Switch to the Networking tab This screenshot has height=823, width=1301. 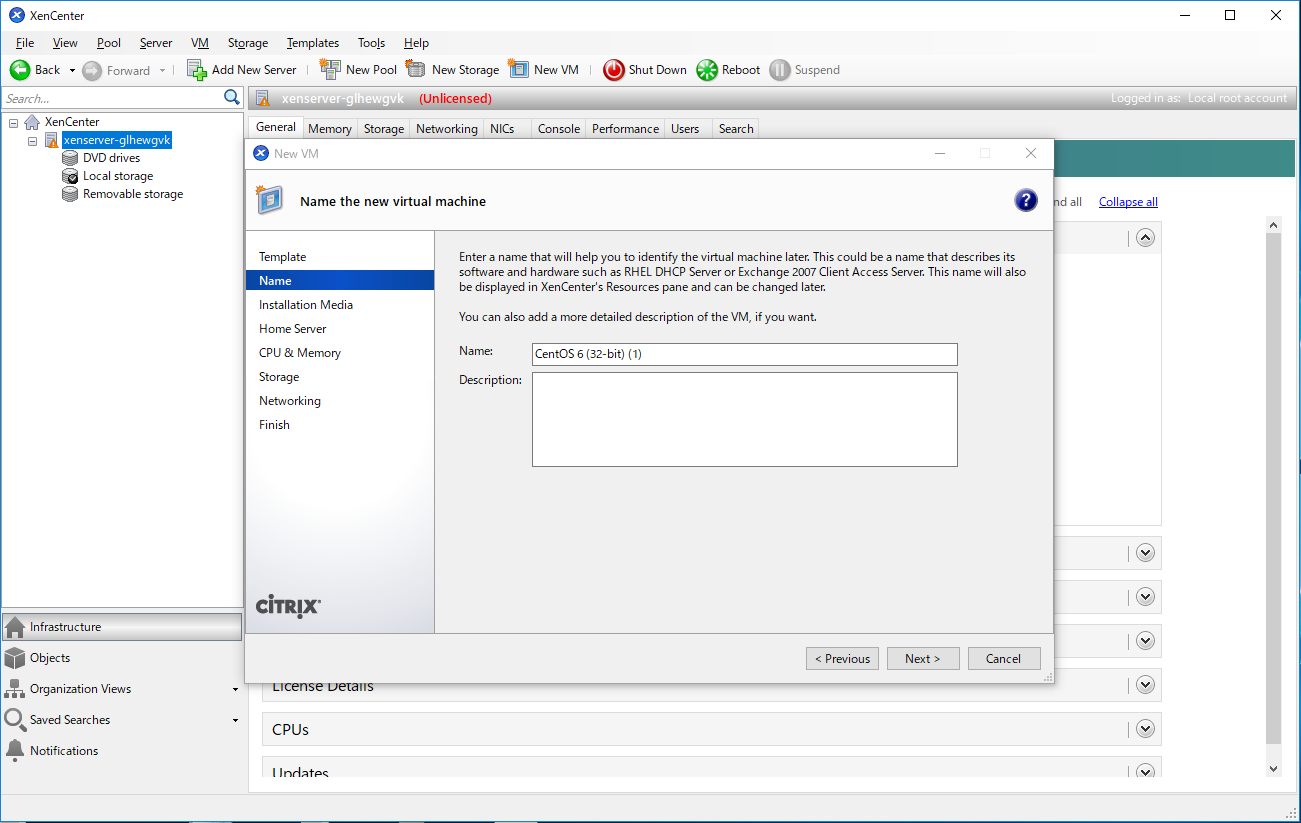tap(447, 129)
